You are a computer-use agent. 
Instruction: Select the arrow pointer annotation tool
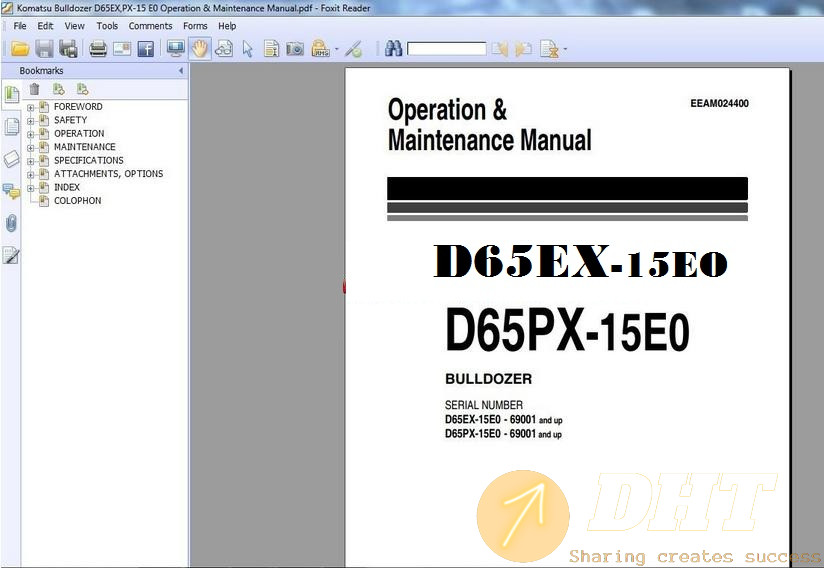[248, 49]
